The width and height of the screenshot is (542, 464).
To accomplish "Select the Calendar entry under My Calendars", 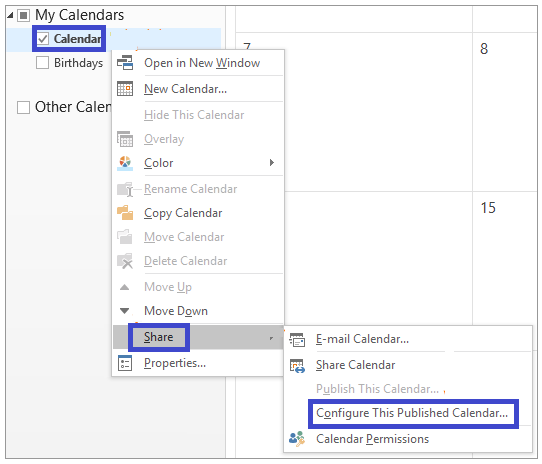I will point(77,39).
